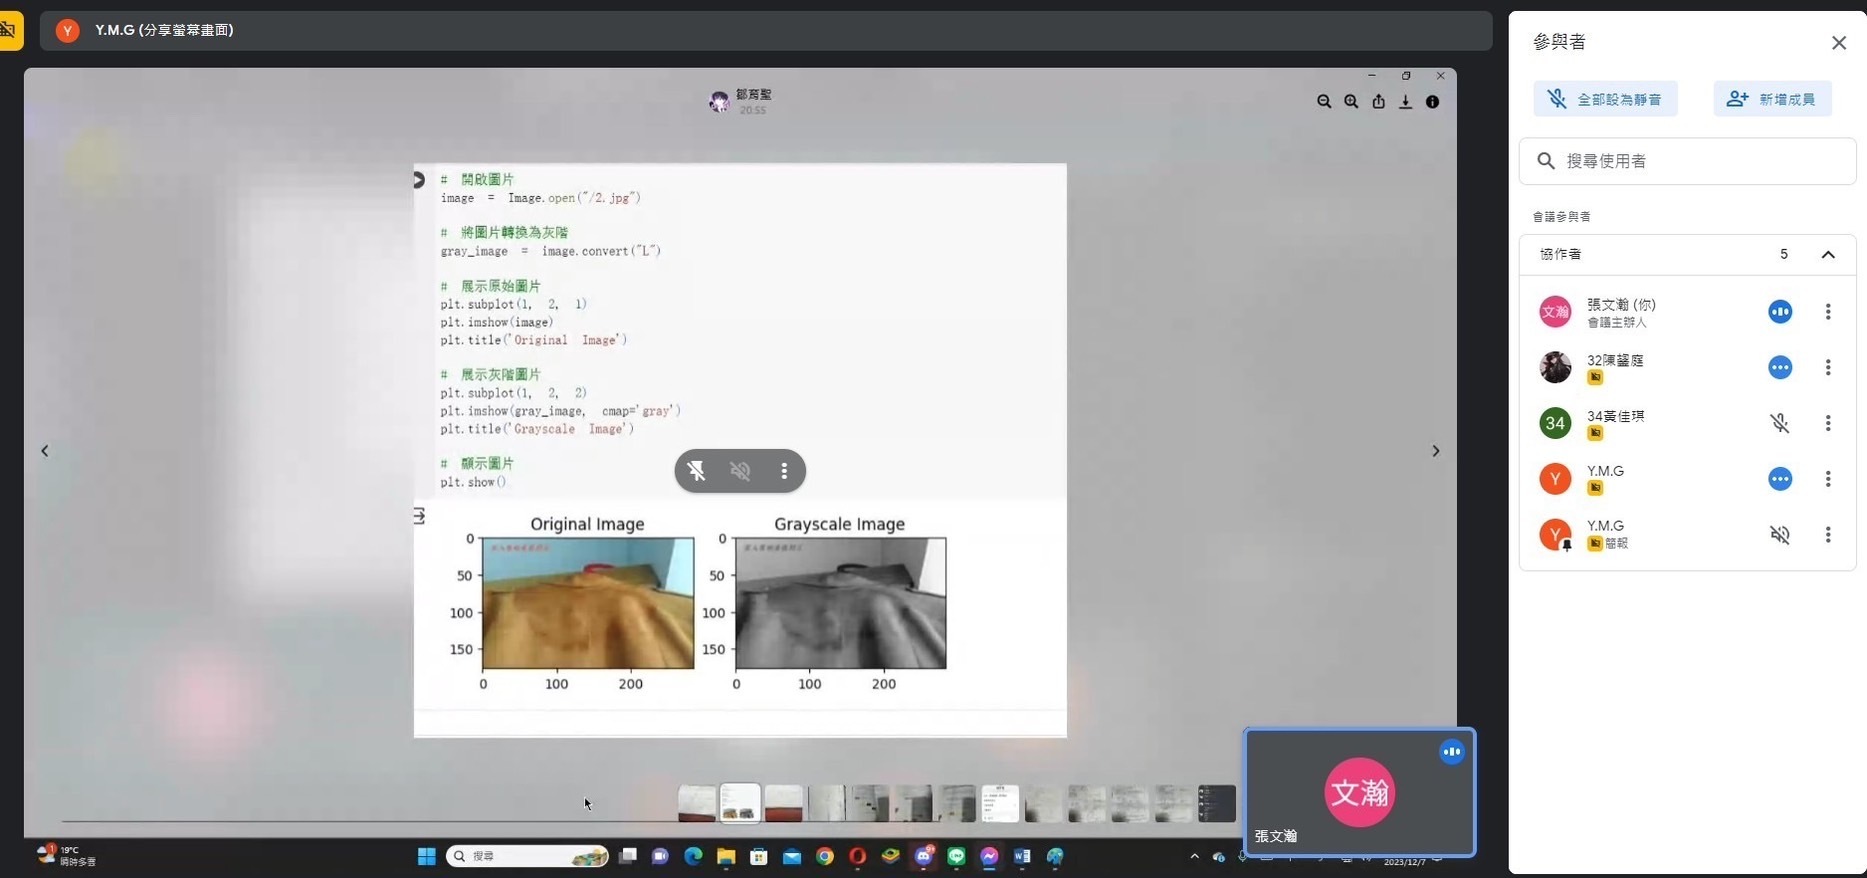This screenshot has height=878, width=1867.
Task: Open Task View from the taskbar
Action: click(628, 856)
